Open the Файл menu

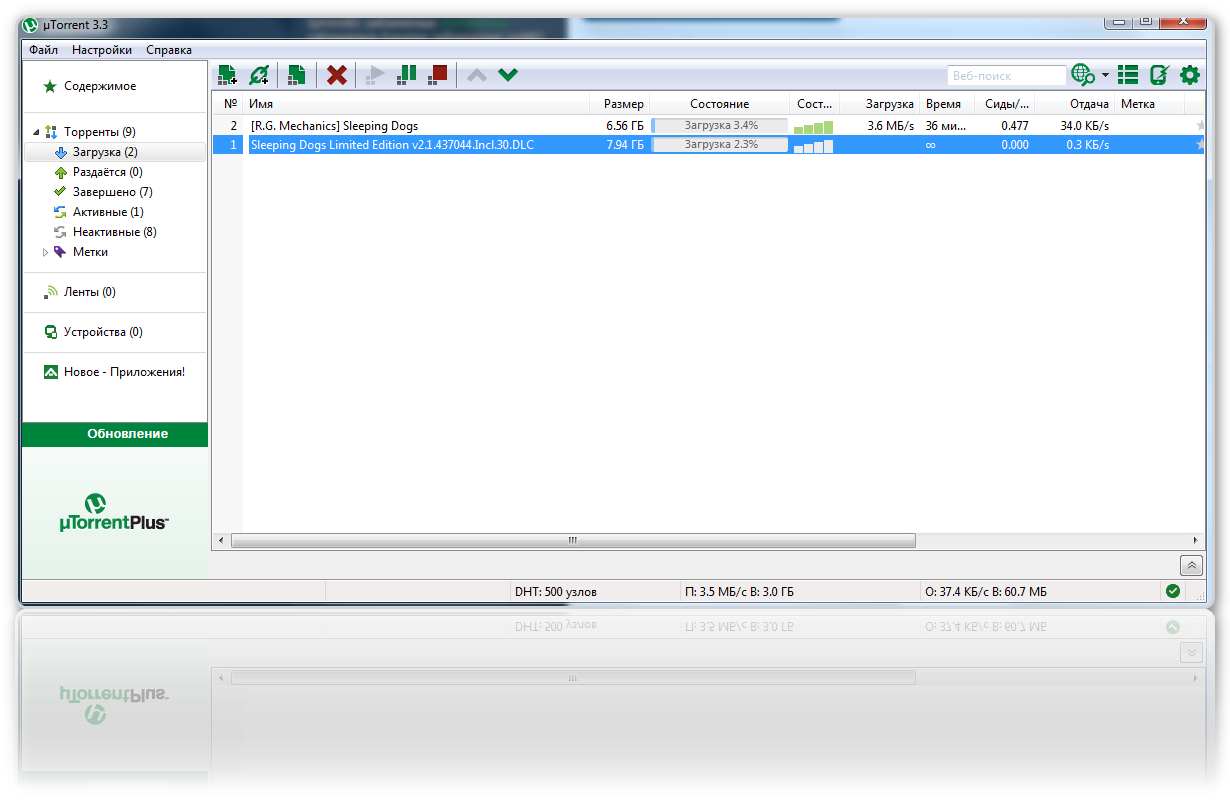(43, 50)
